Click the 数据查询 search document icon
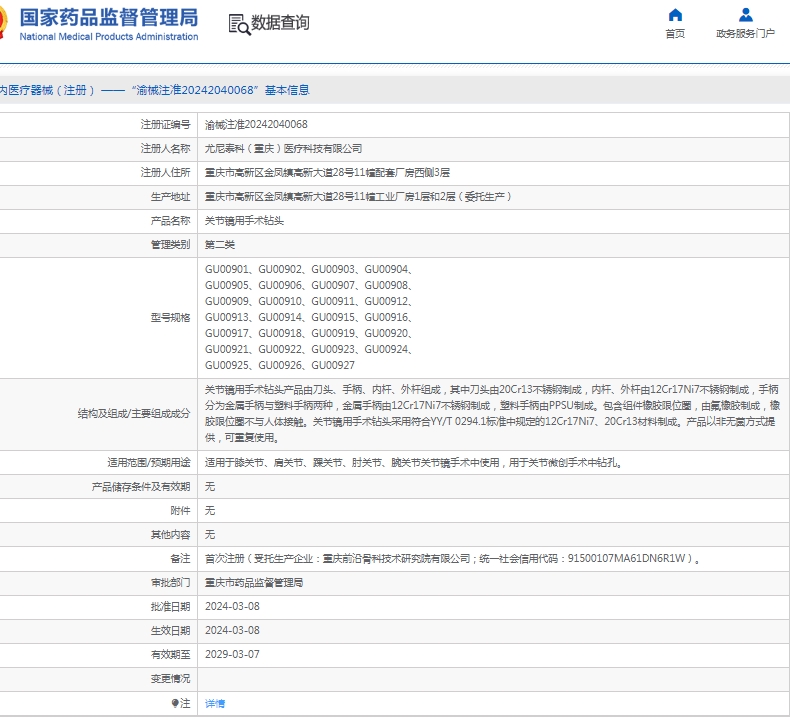790x724 pixels. 239,24
